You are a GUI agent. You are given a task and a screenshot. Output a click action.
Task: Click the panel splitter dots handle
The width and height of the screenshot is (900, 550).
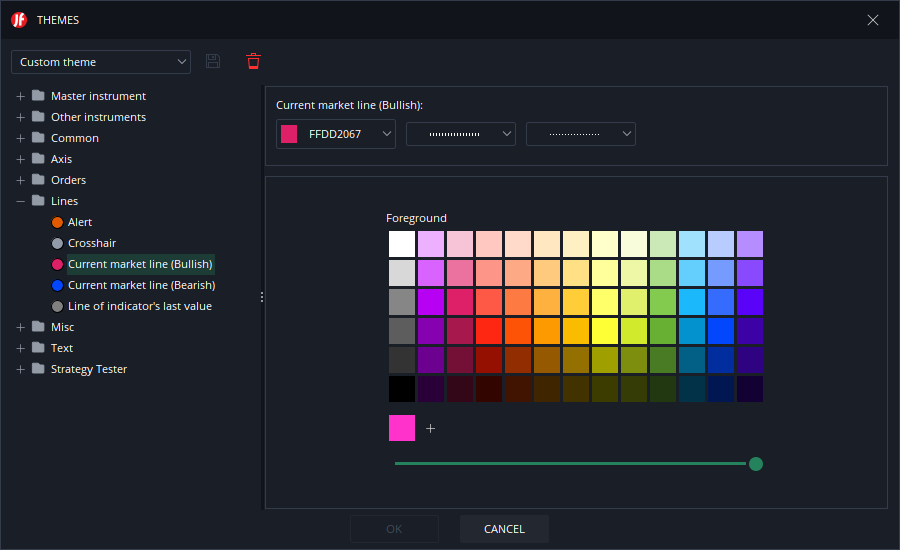coord(262,297)
